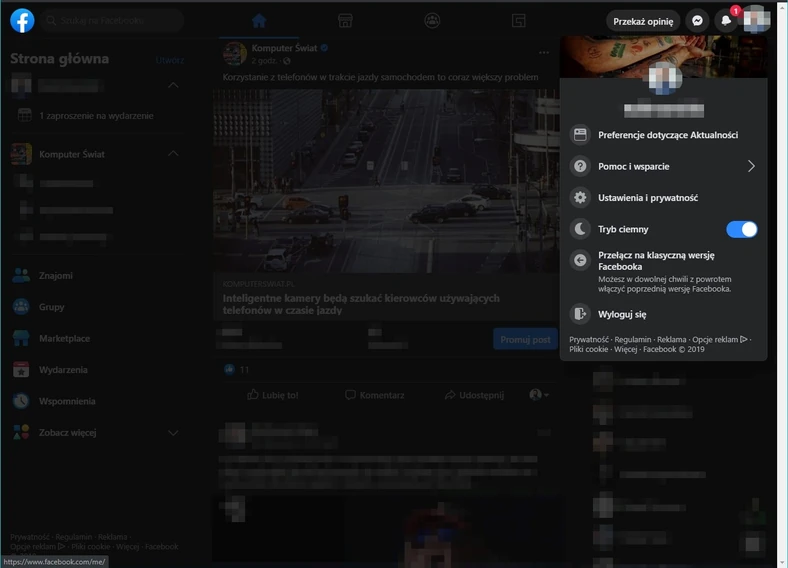The height and width of the screenshot is (568, 788).
Task: Select Przełącz na klasyczną wersję Facebooka
Action: pyautogui.click(x=663, y=271)
